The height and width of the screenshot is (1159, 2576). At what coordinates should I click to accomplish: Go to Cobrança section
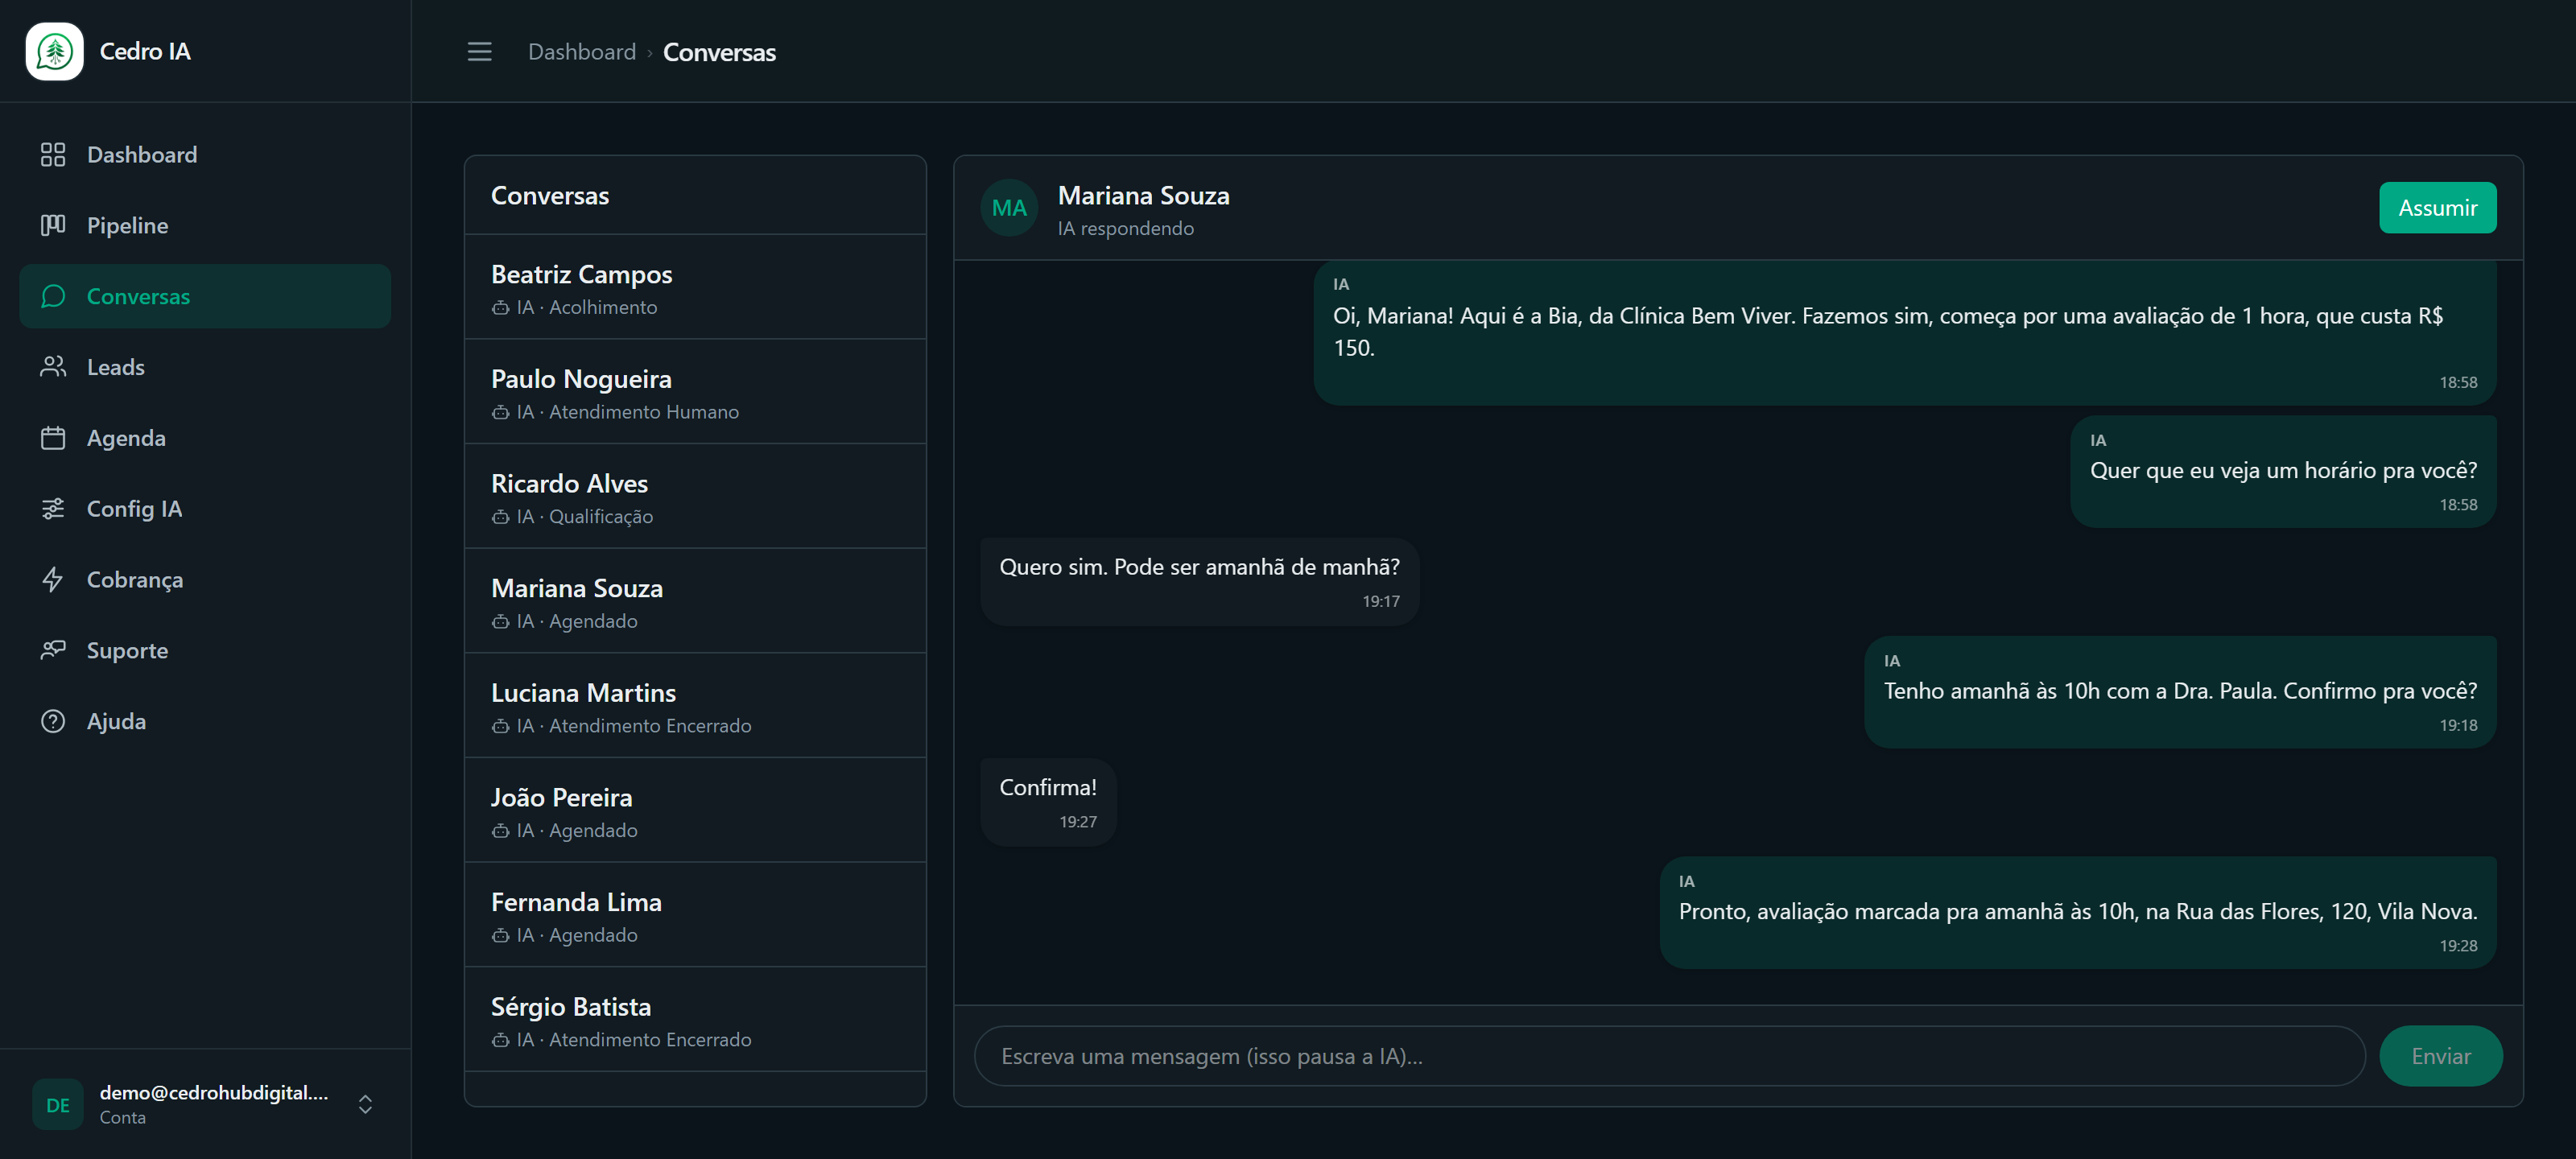[205, 579]
